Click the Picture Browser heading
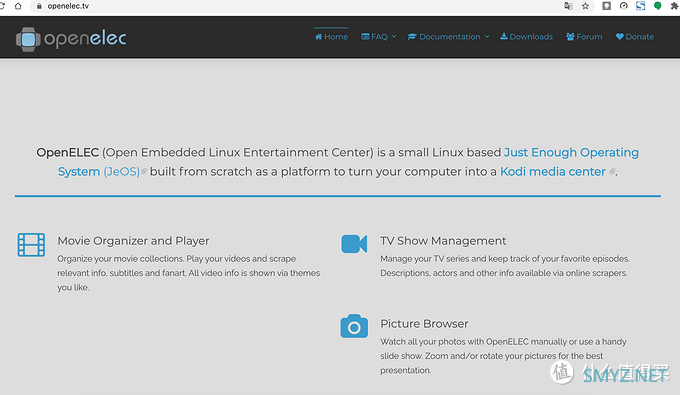The image size is (680, 395). 424,324
